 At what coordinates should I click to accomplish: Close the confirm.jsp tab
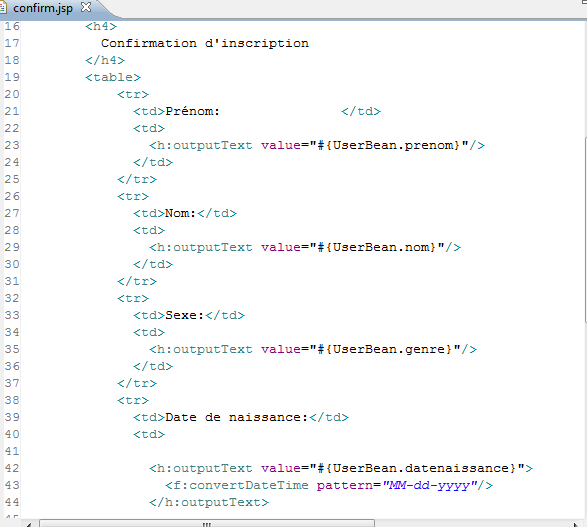pyautogui.click(x=86, y=7)
